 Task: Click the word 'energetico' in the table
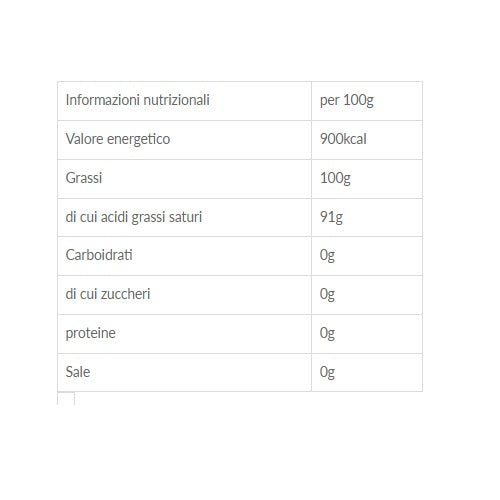tap(138, 140)
